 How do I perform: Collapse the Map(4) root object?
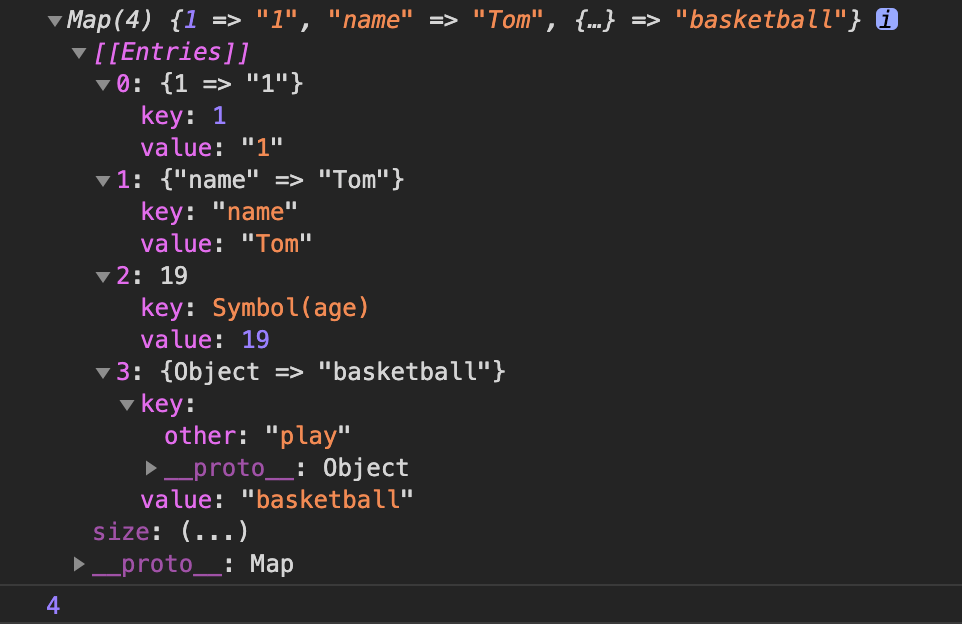tap(55, 21)
